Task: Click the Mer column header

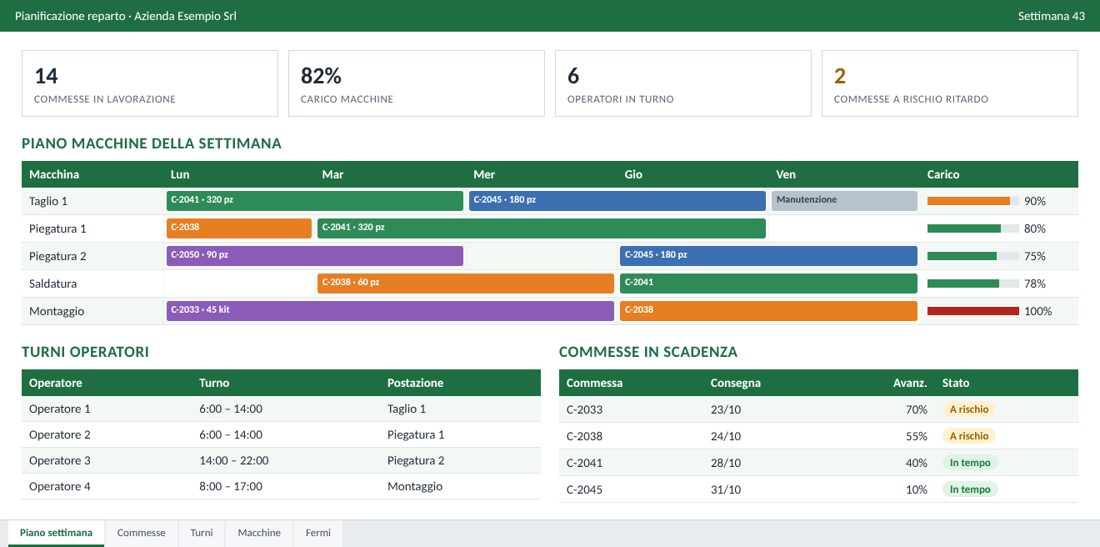Action: (x=484, y=175)
